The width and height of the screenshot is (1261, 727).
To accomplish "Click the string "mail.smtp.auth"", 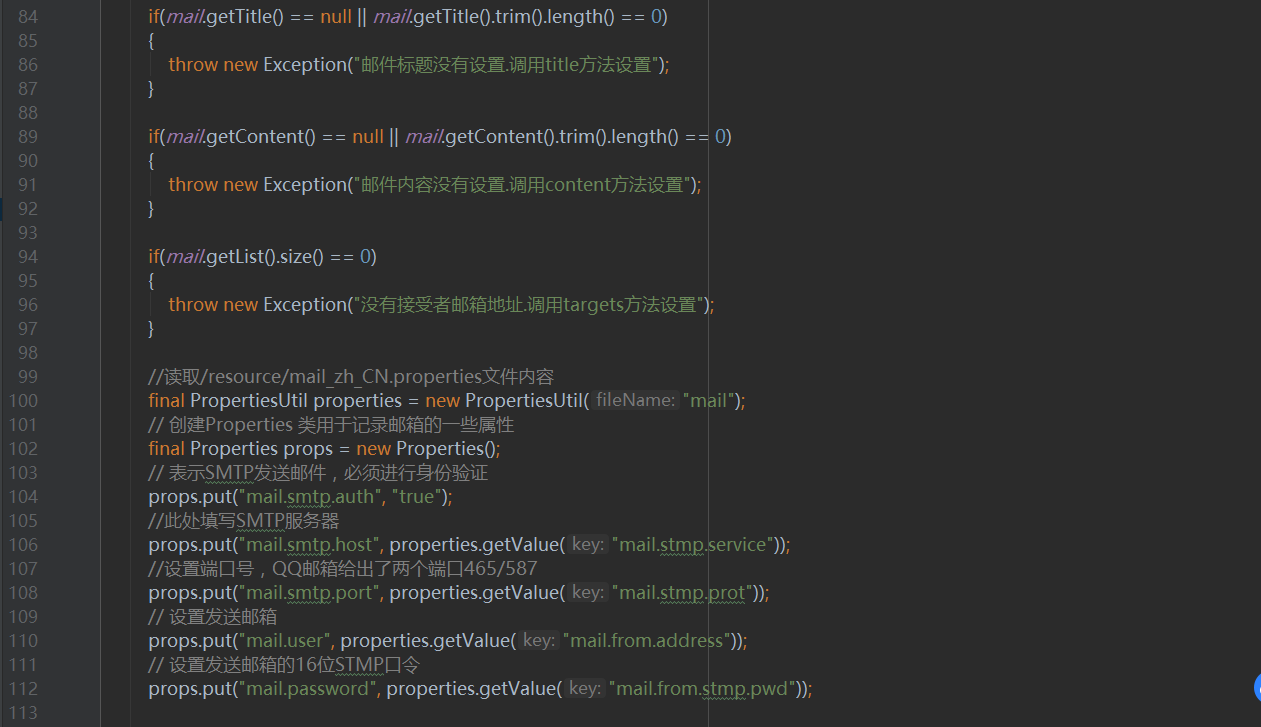I will [x=308, y=496].
